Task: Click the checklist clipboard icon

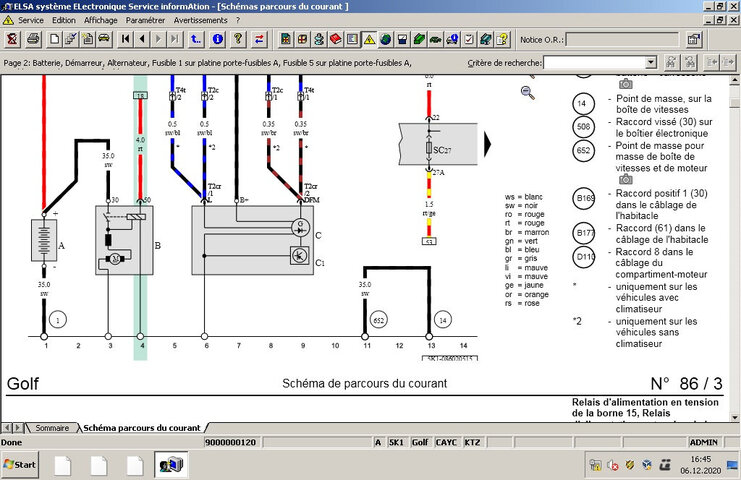Action: tap(469, 39)
